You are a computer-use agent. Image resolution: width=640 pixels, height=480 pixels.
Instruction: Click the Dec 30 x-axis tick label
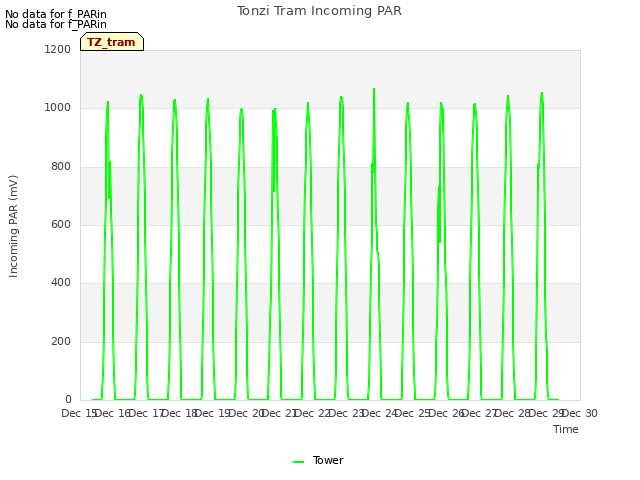pos(580,413)
